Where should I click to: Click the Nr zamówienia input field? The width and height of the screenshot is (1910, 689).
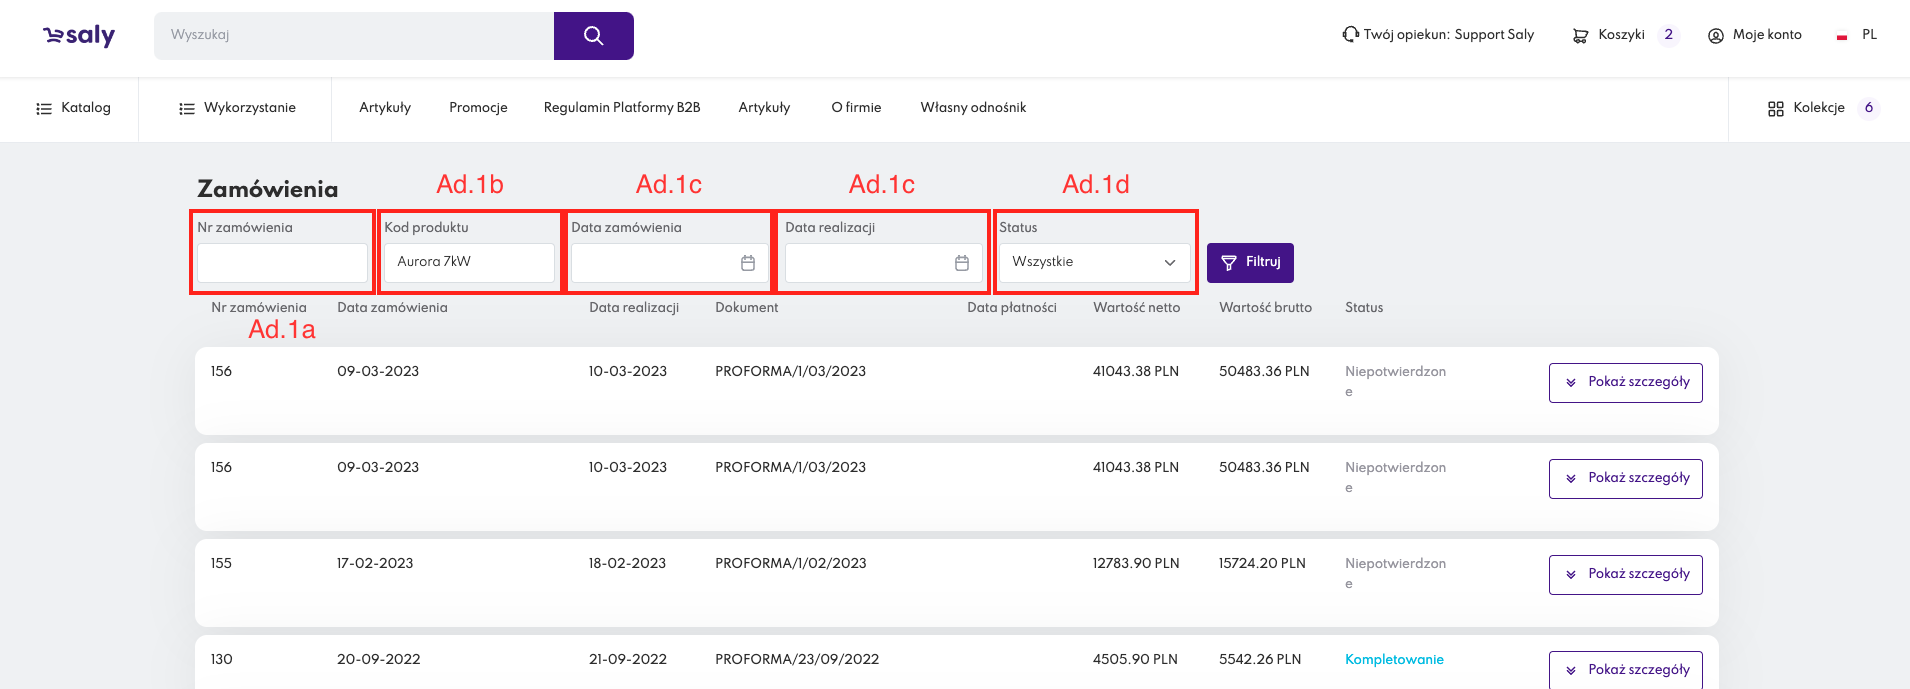[x=282, y=263]
